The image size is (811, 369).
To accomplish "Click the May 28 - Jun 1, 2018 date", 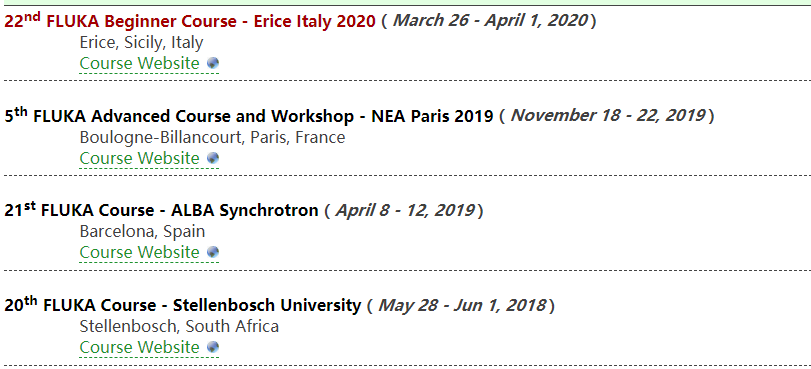I will pos(461,304).
